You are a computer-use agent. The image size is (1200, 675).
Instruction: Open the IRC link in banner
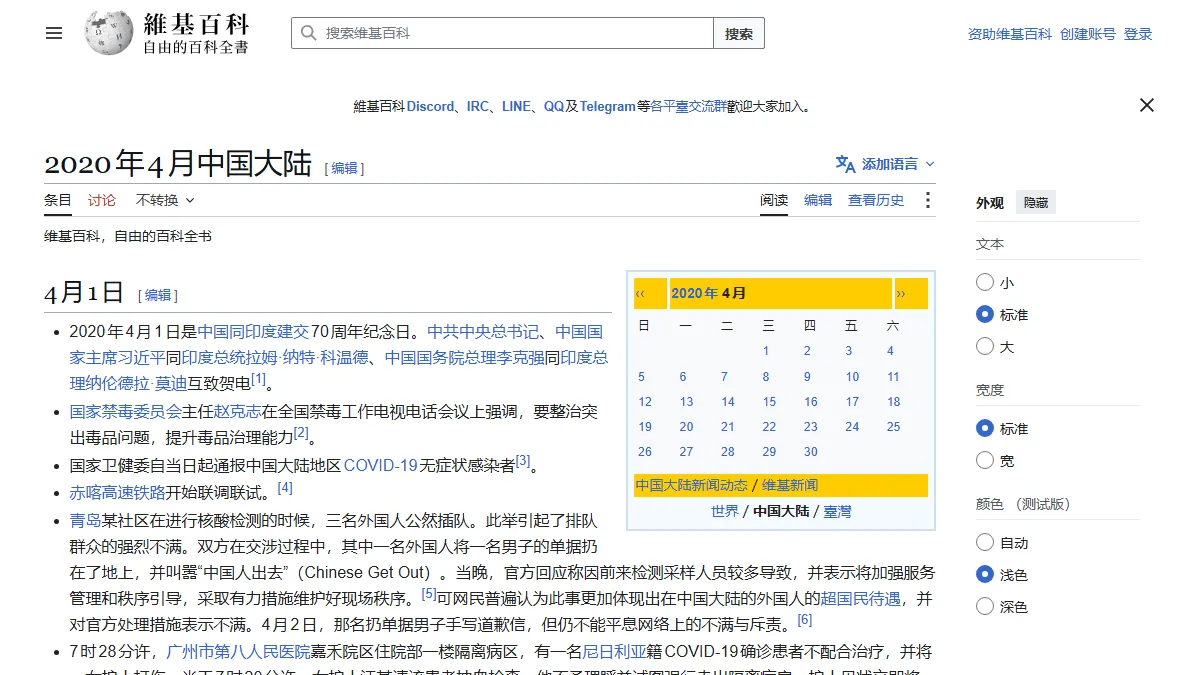point(478,106)
